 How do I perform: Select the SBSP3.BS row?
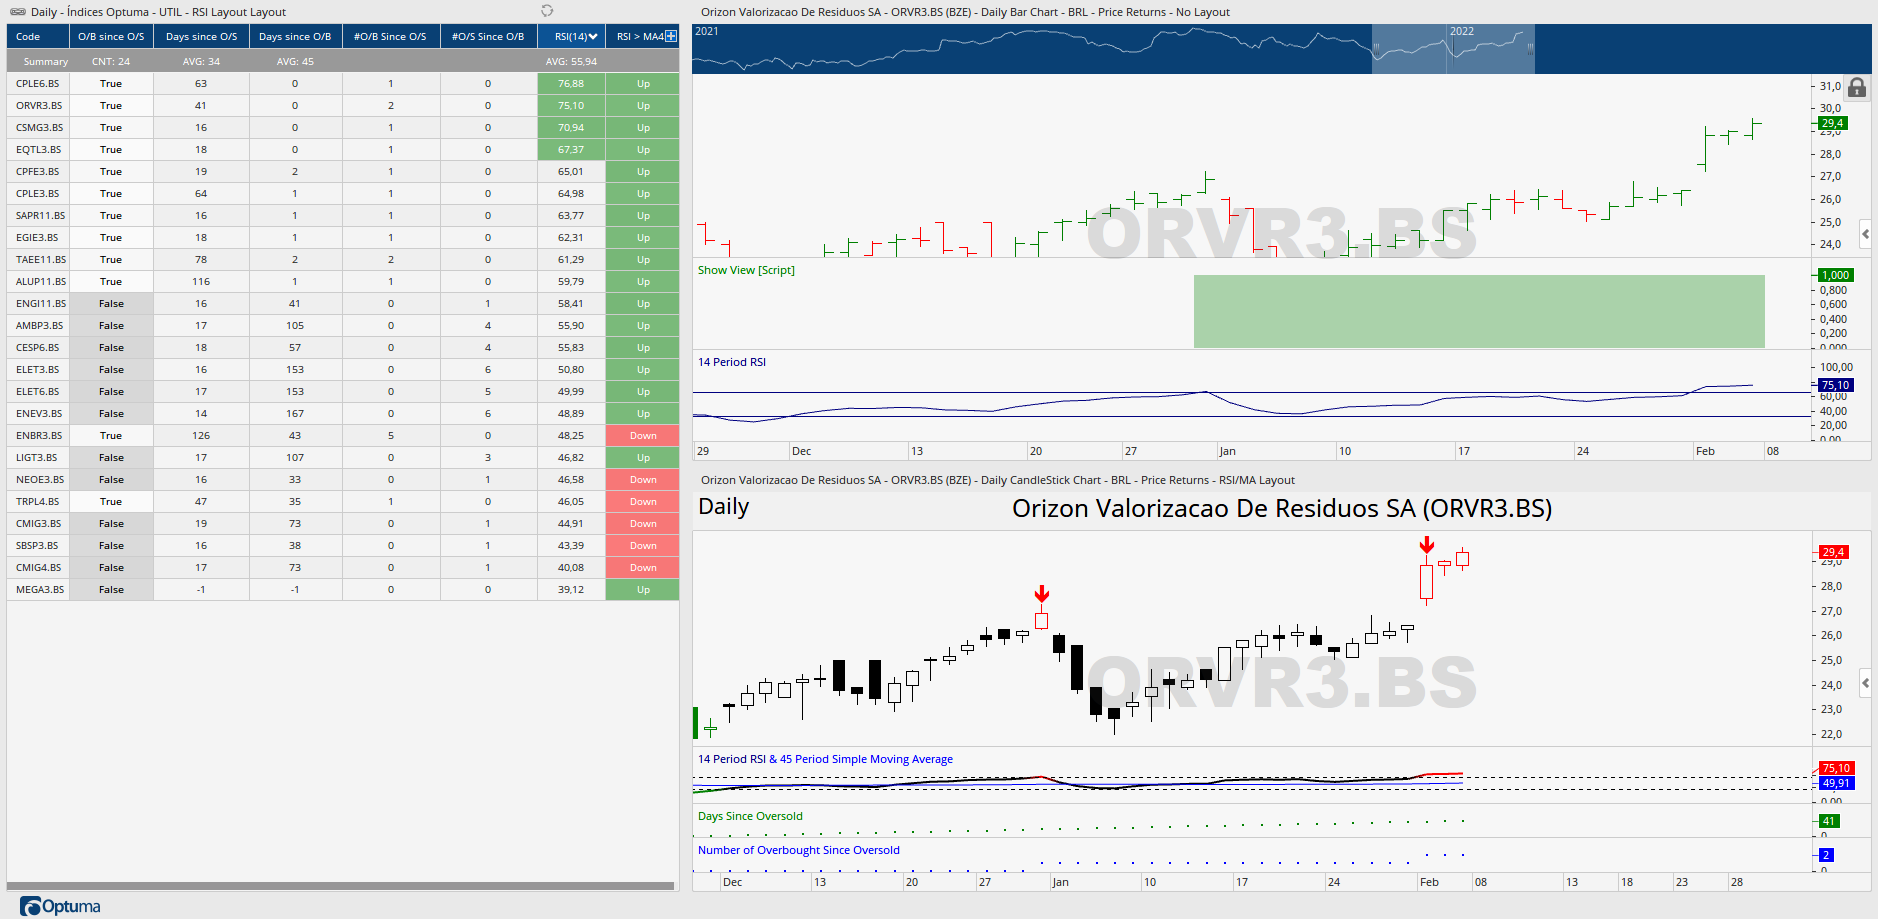(343, 546)
